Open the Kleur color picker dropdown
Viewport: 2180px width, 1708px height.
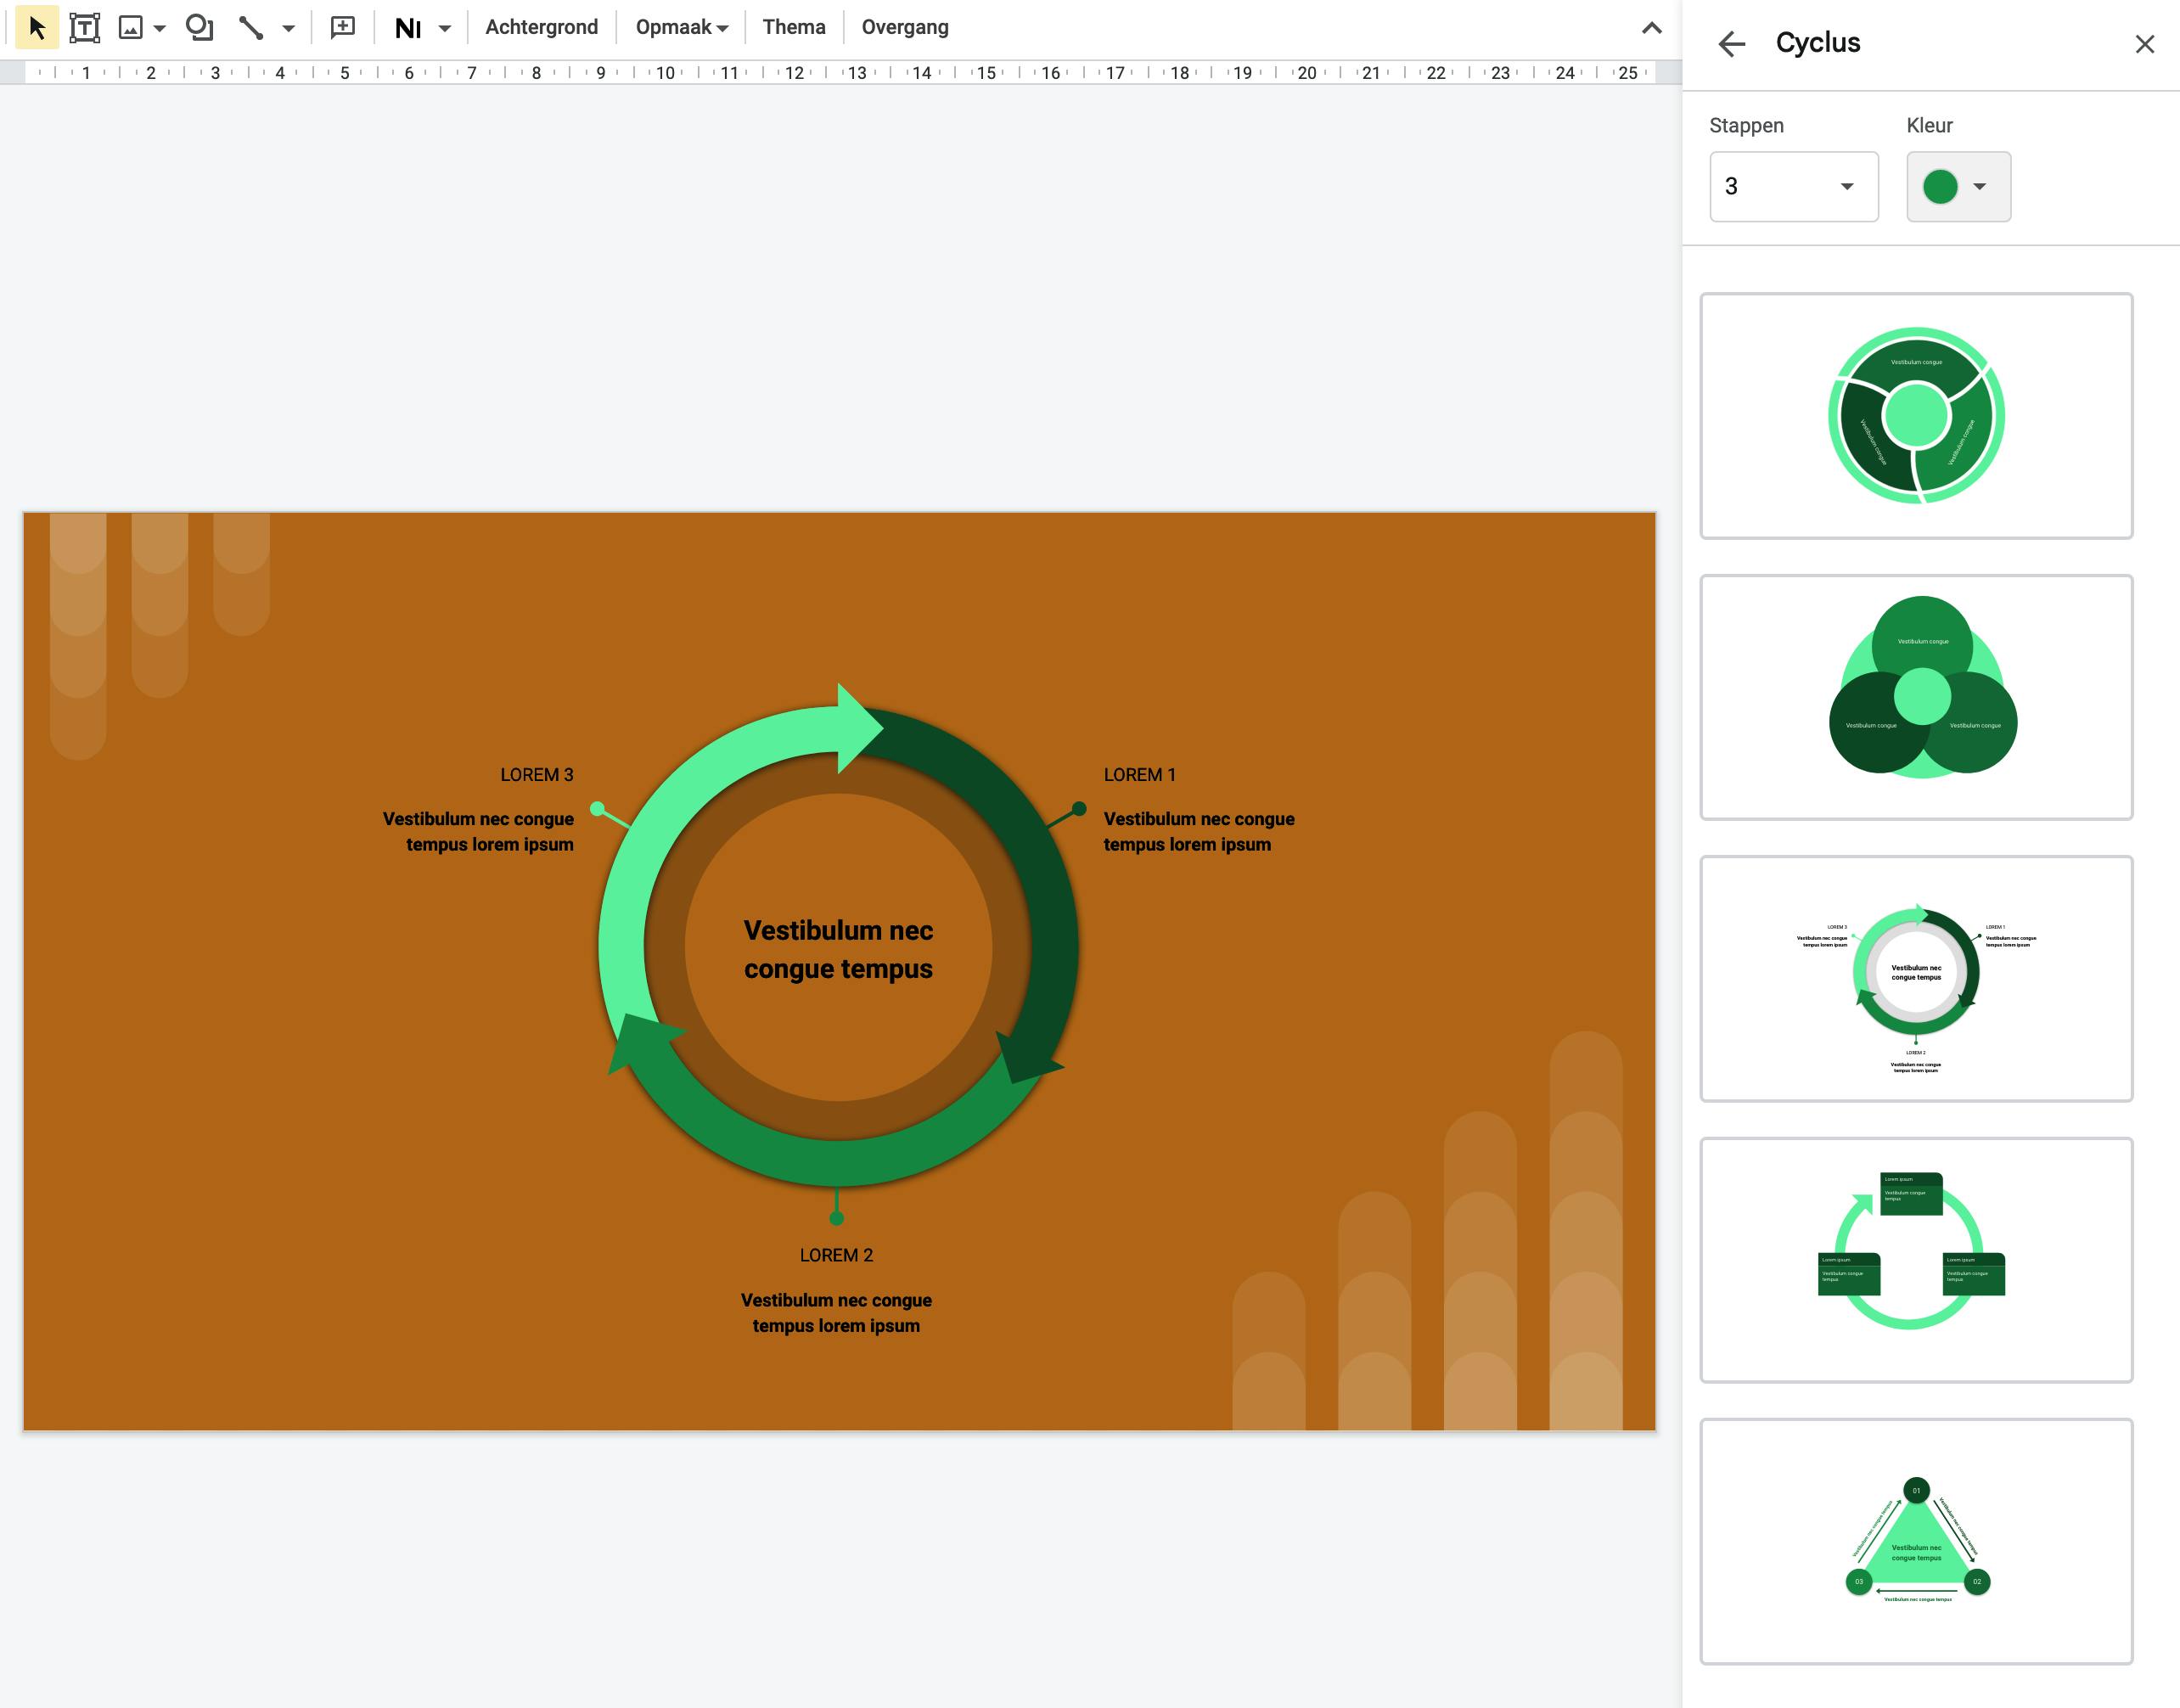pos(1957,186)
